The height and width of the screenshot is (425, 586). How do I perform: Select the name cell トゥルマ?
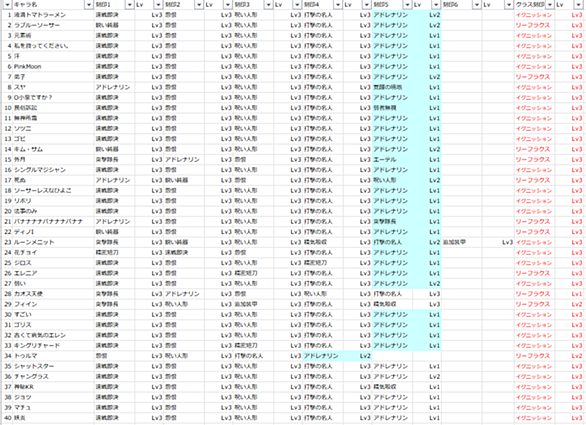(x=53, y=356)
